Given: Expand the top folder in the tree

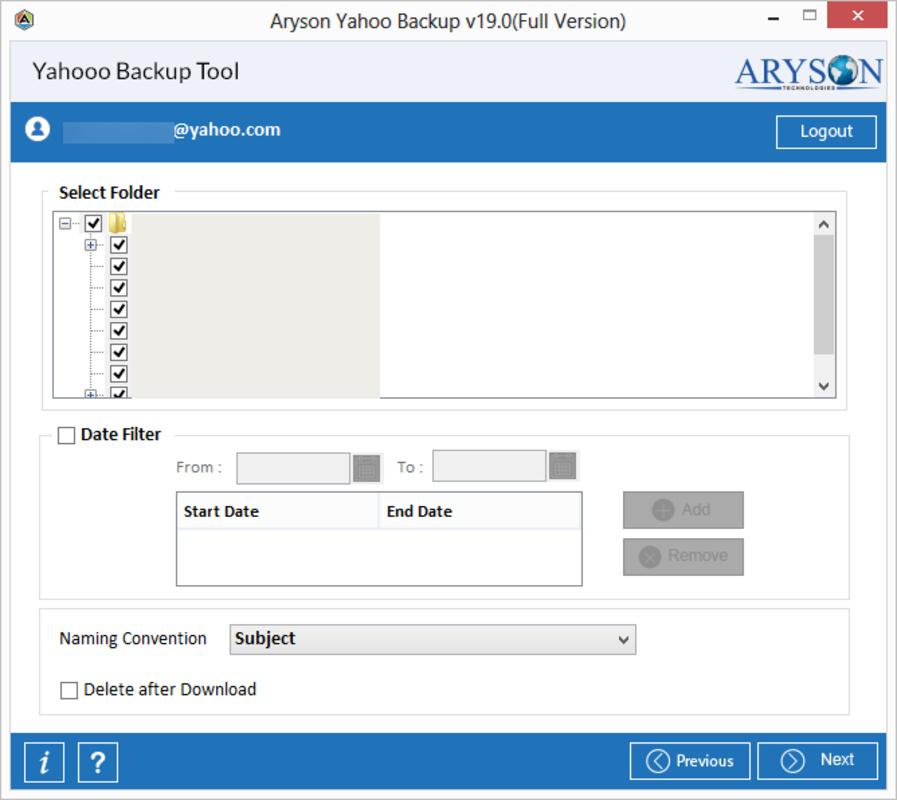Looking at the screenshot, I should 90,243.
